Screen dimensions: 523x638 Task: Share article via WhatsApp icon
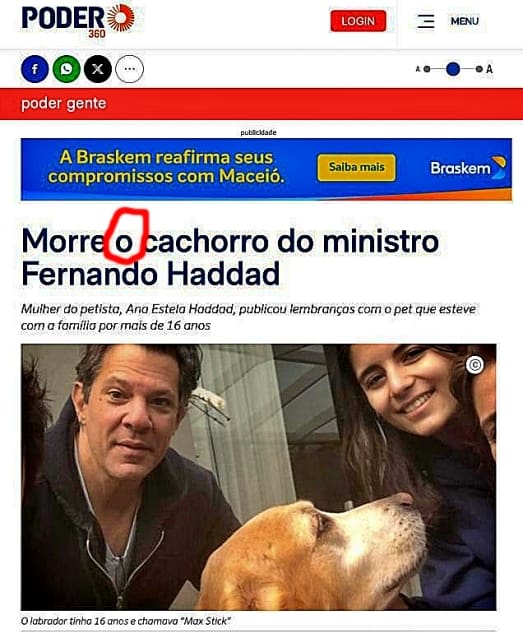[66, 69]
